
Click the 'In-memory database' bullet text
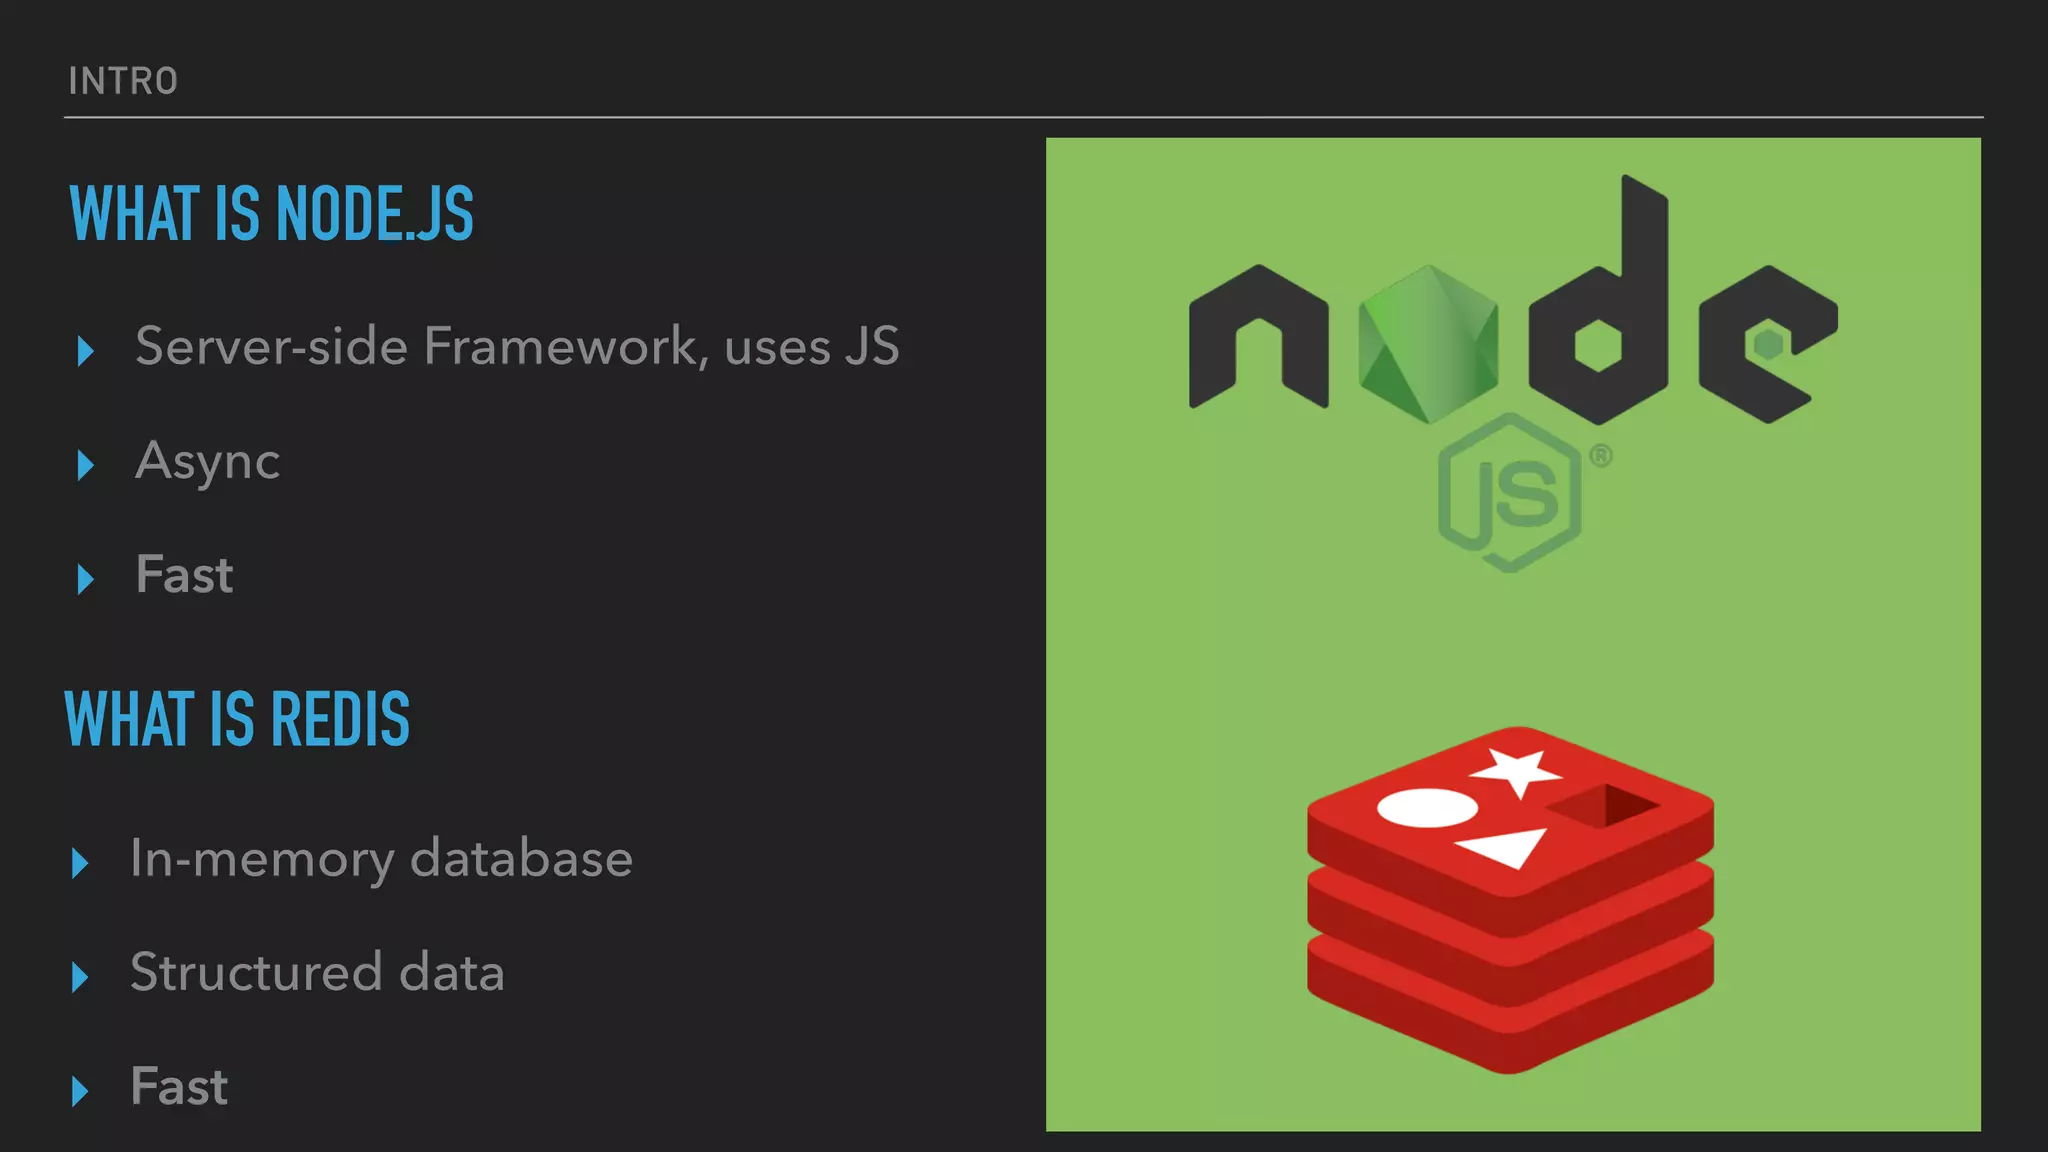click(381, 859)
